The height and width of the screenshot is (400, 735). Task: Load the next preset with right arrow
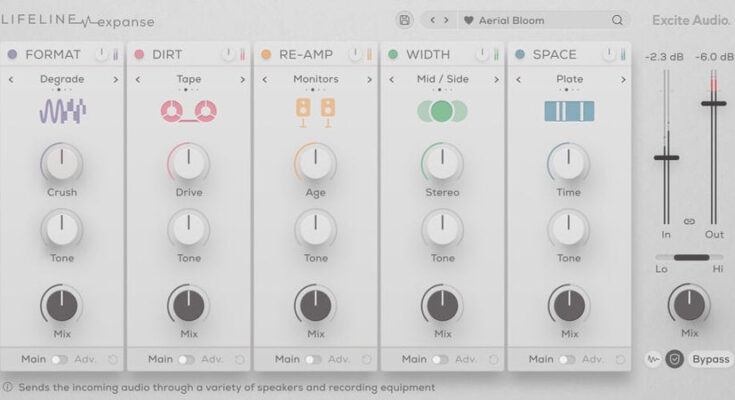(x=446, y=20)
